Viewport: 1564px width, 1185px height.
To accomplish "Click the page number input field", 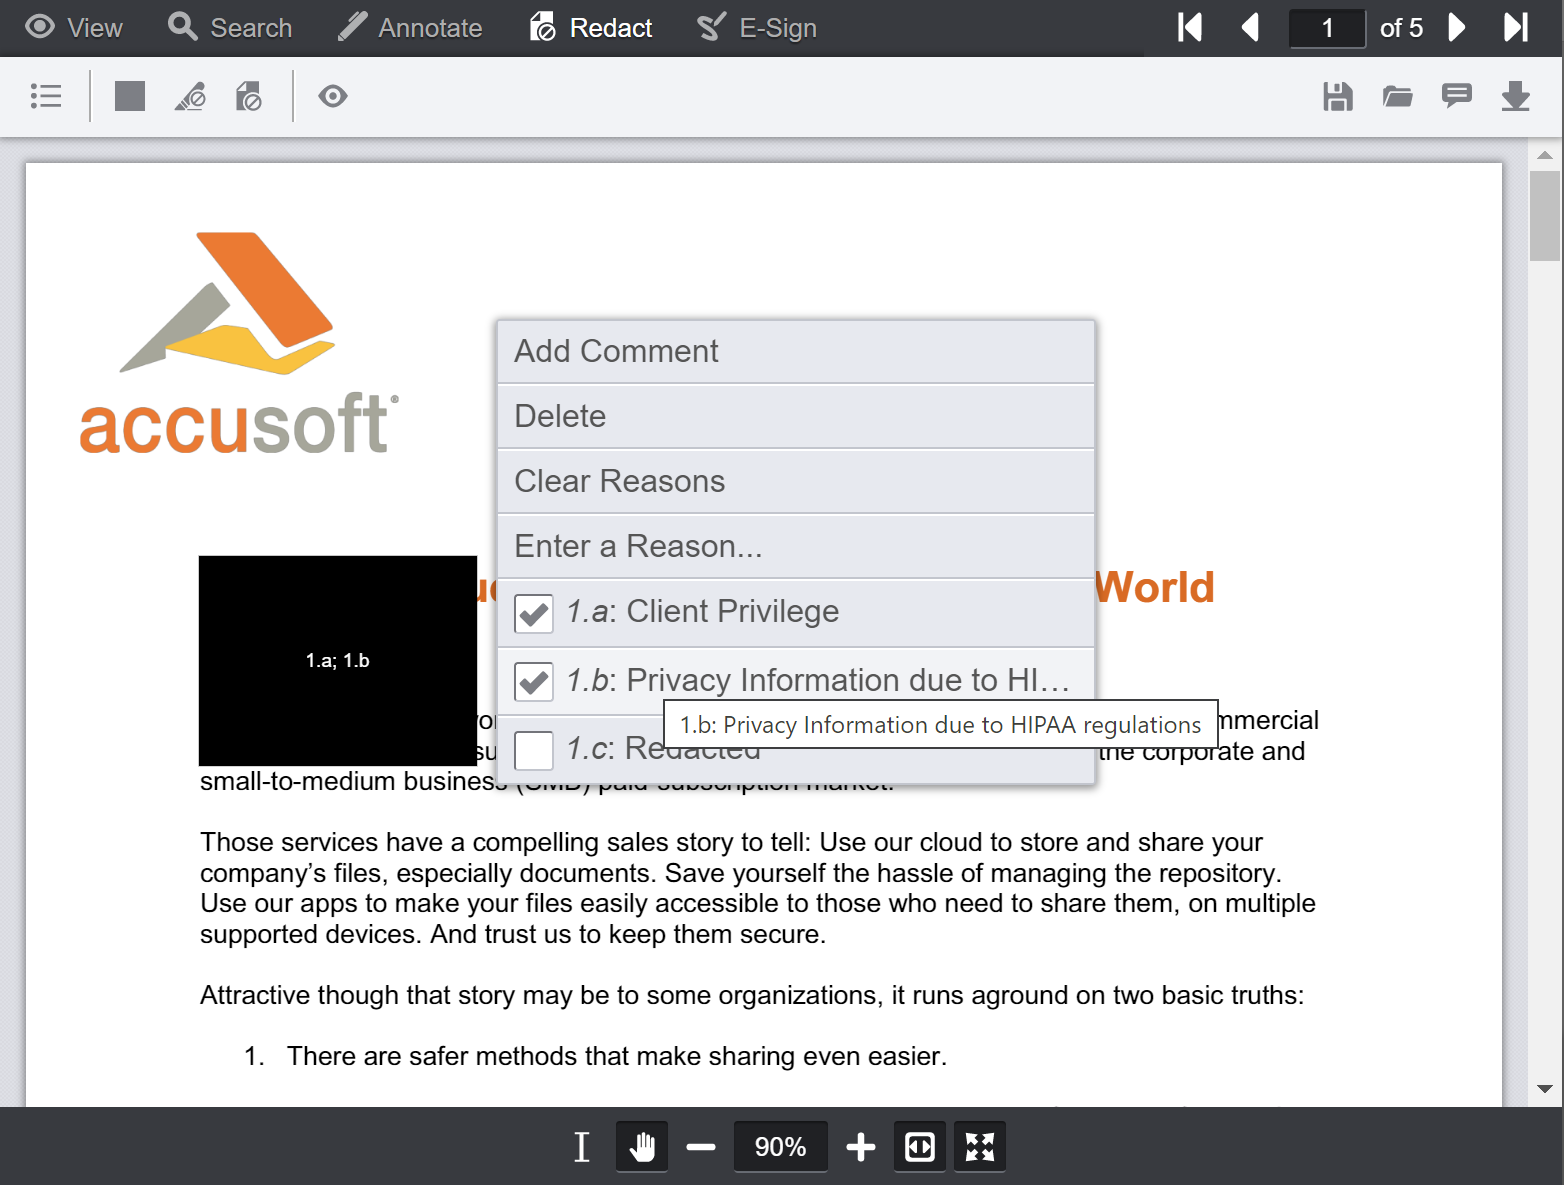I will tap(1327, 28).
